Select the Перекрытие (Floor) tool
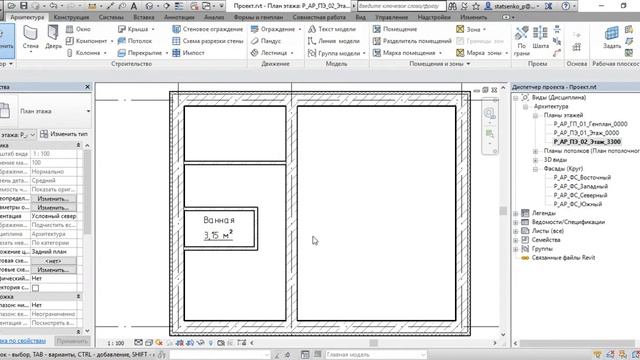640x360 pixels. pos(140,53)
